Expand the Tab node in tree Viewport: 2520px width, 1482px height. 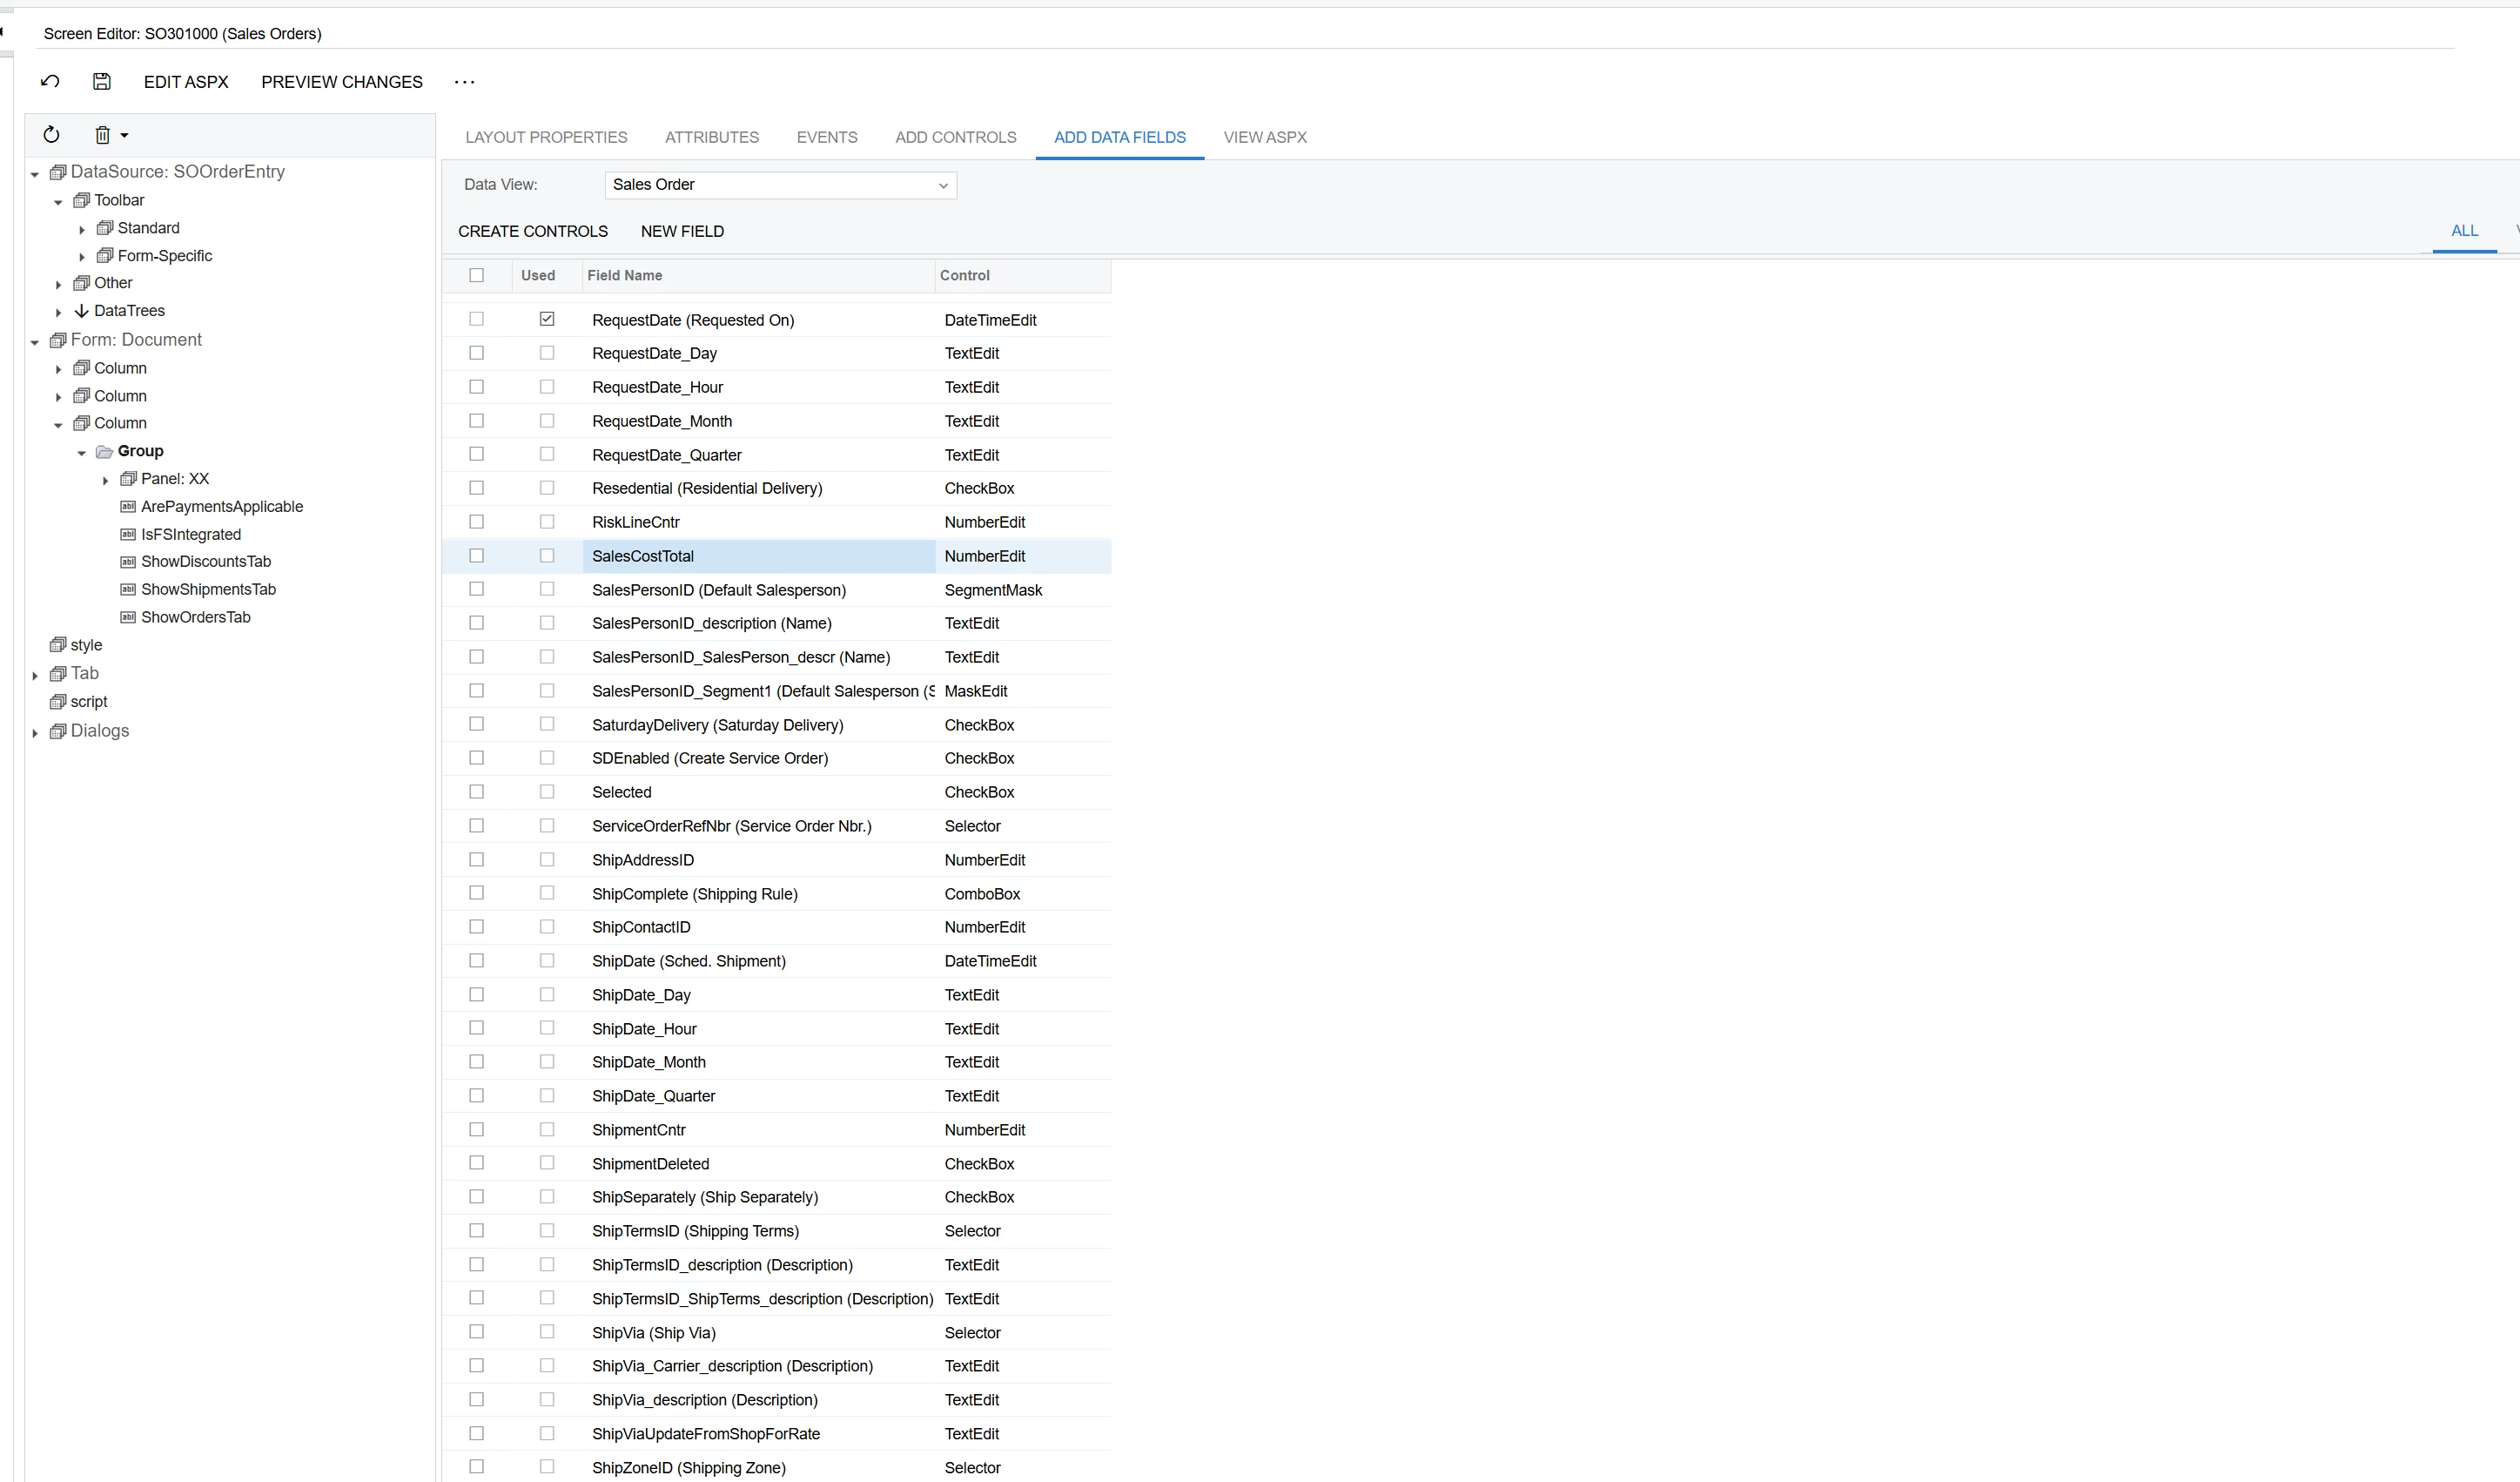(x=35, y=676)
